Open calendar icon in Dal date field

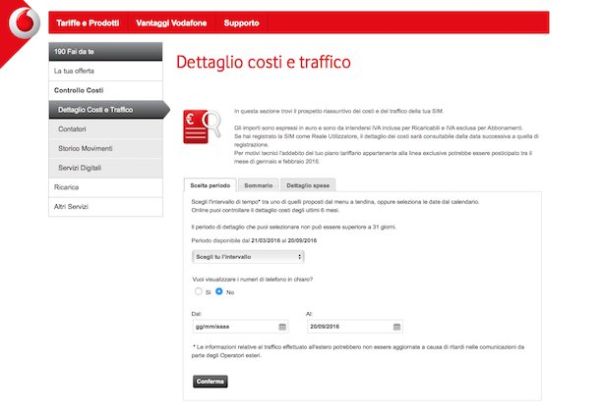282,326
